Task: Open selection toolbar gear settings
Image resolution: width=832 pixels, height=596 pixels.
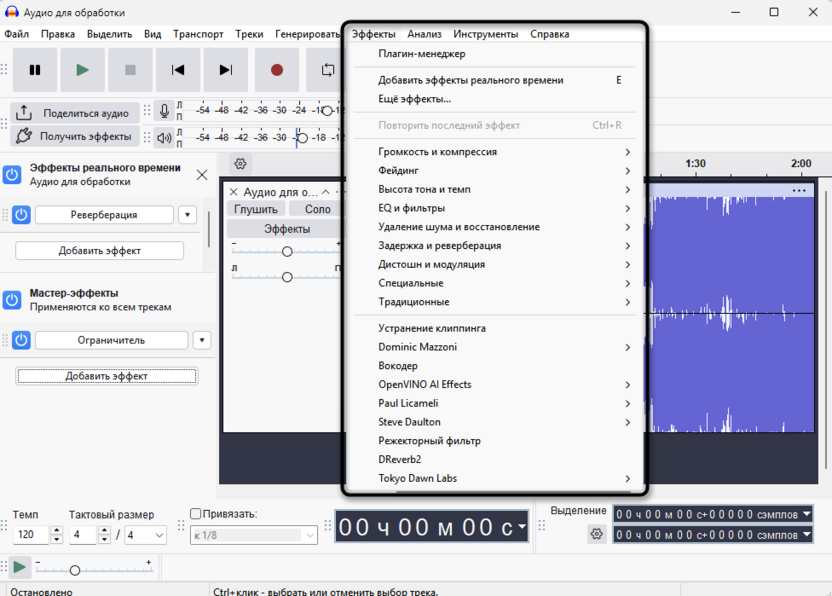Action: (597, 534)
